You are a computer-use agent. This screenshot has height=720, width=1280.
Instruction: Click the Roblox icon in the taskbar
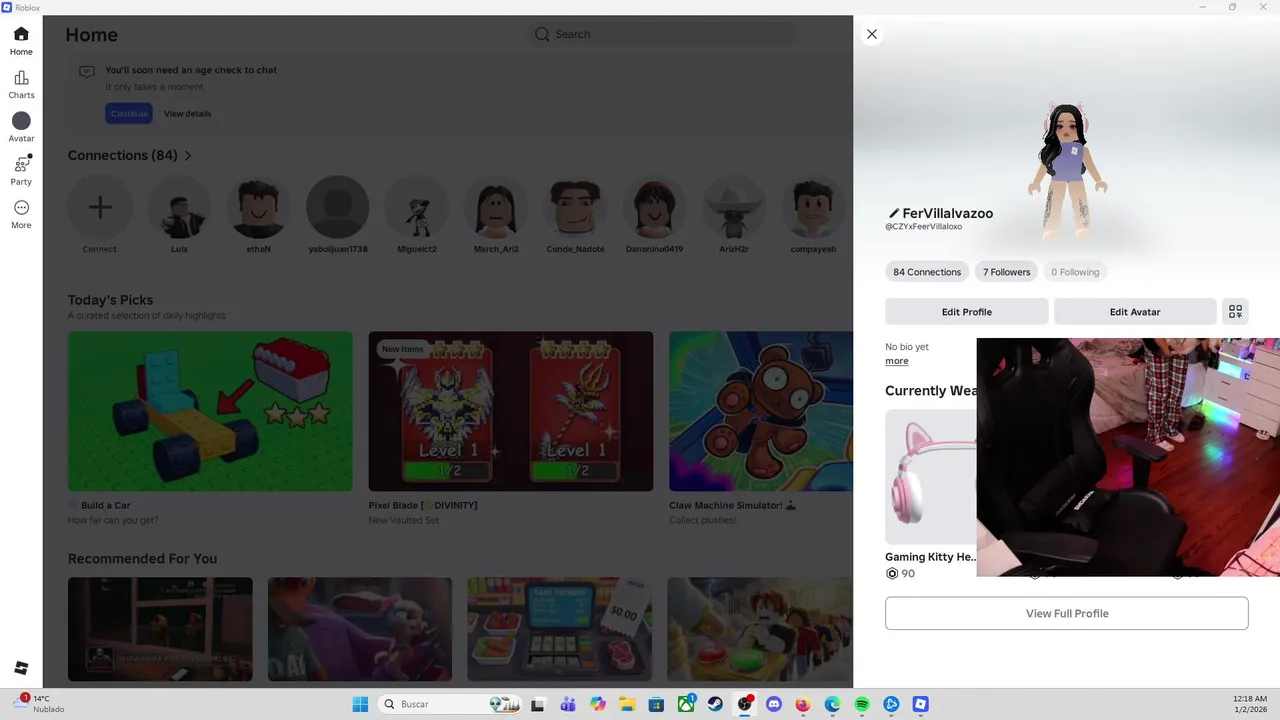coord(921,704)
